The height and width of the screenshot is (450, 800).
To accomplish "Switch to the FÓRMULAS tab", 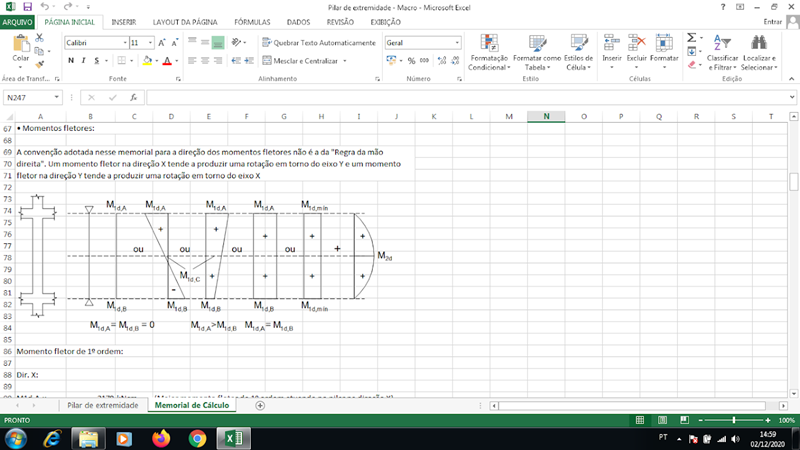I will point(252,22).
